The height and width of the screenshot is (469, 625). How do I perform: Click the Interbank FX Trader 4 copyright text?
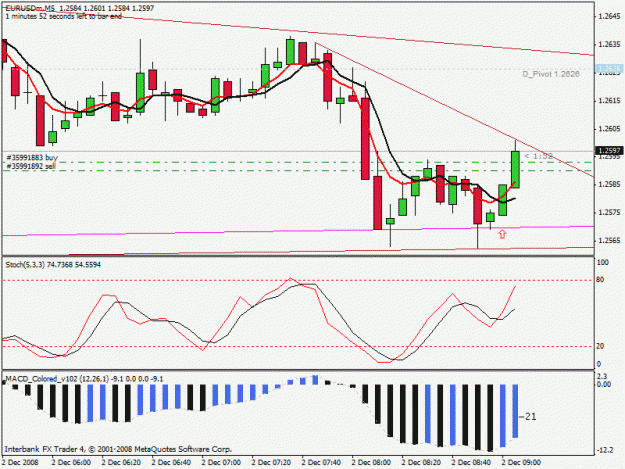pos(118,449)
